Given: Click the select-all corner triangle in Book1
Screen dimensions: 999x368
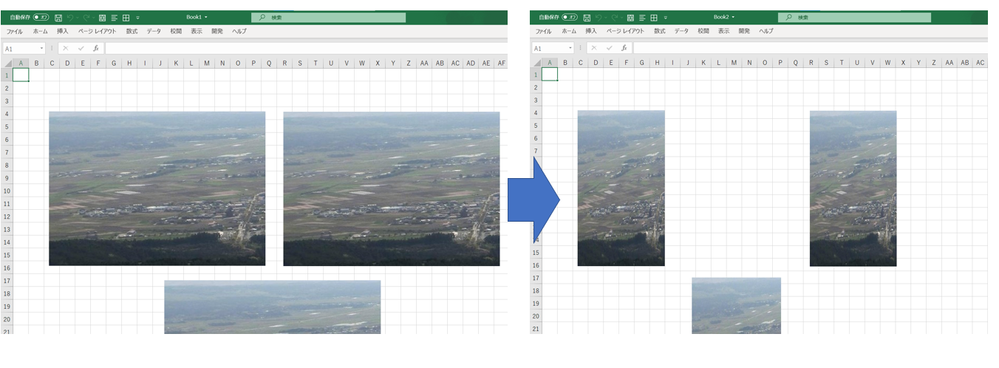Looking at the screenshot, I should (x=7, y=63).
